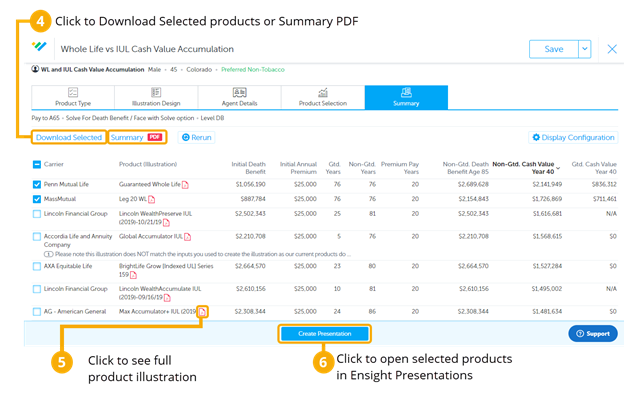Click Initial Death Benefit column header
This screenshot has height=402, width=624.
tap(249, 168)
